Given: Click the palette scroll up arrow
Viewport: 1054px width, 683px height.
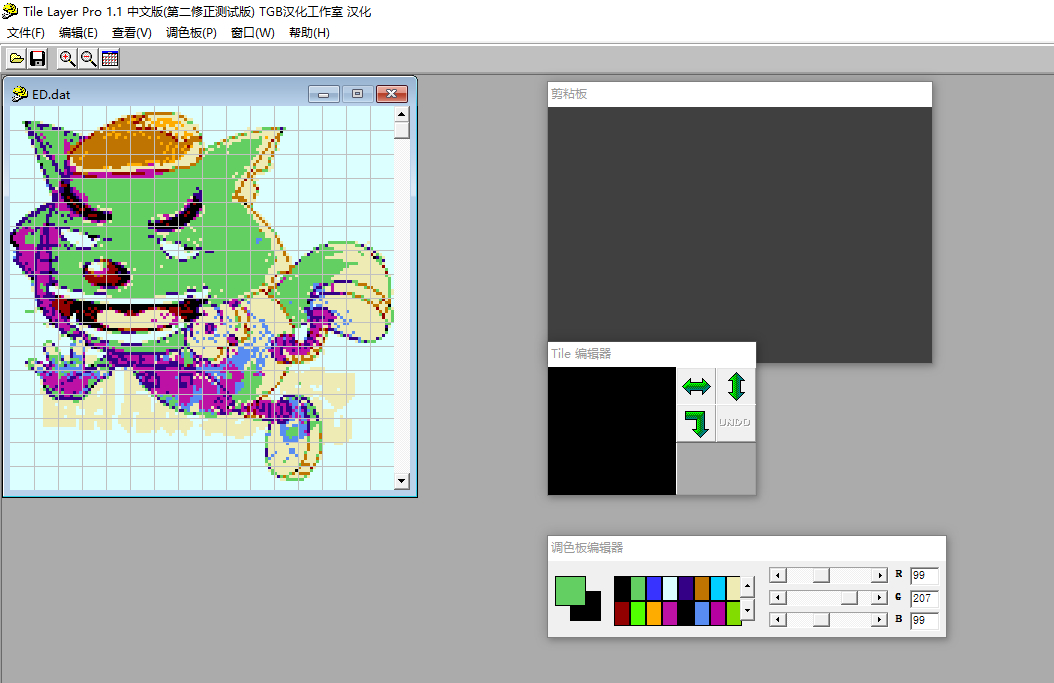Looking at the screenshot, I should 747,587.
